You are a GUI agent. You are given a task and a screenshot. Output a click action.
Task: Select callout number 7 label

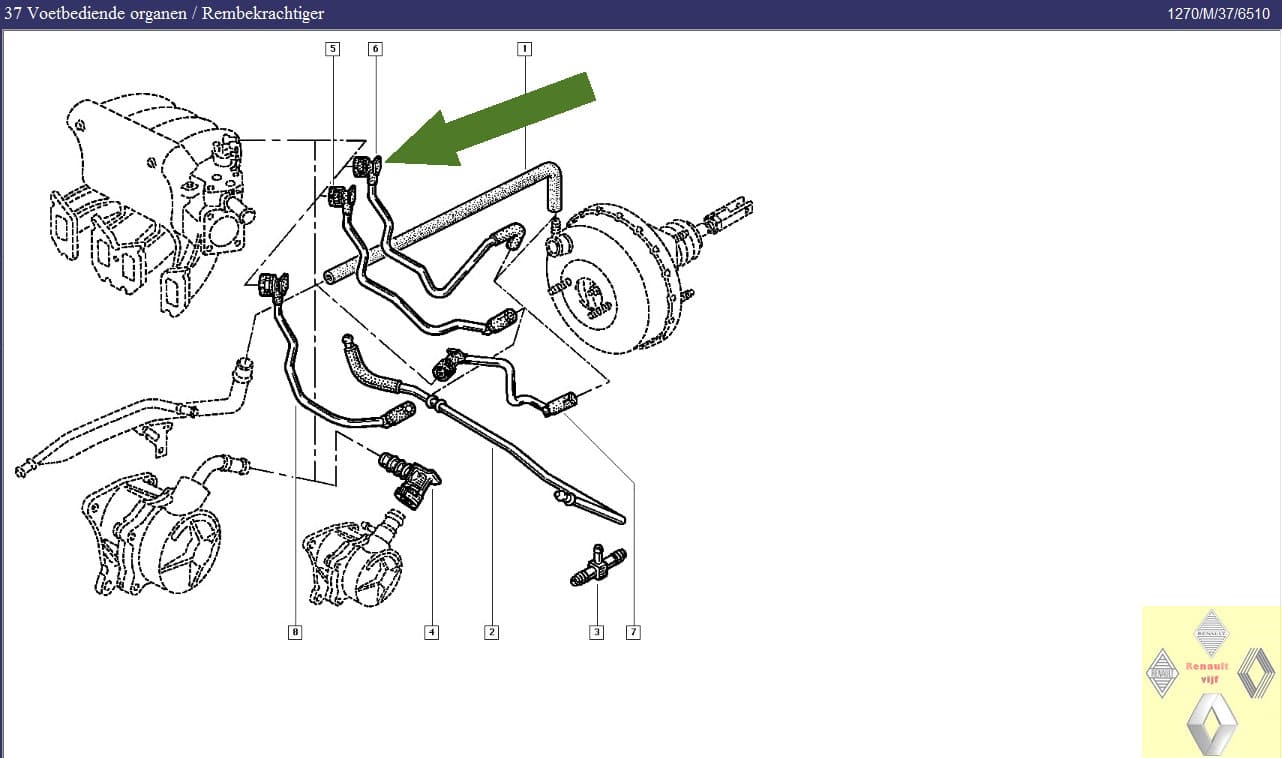point(633,632)
